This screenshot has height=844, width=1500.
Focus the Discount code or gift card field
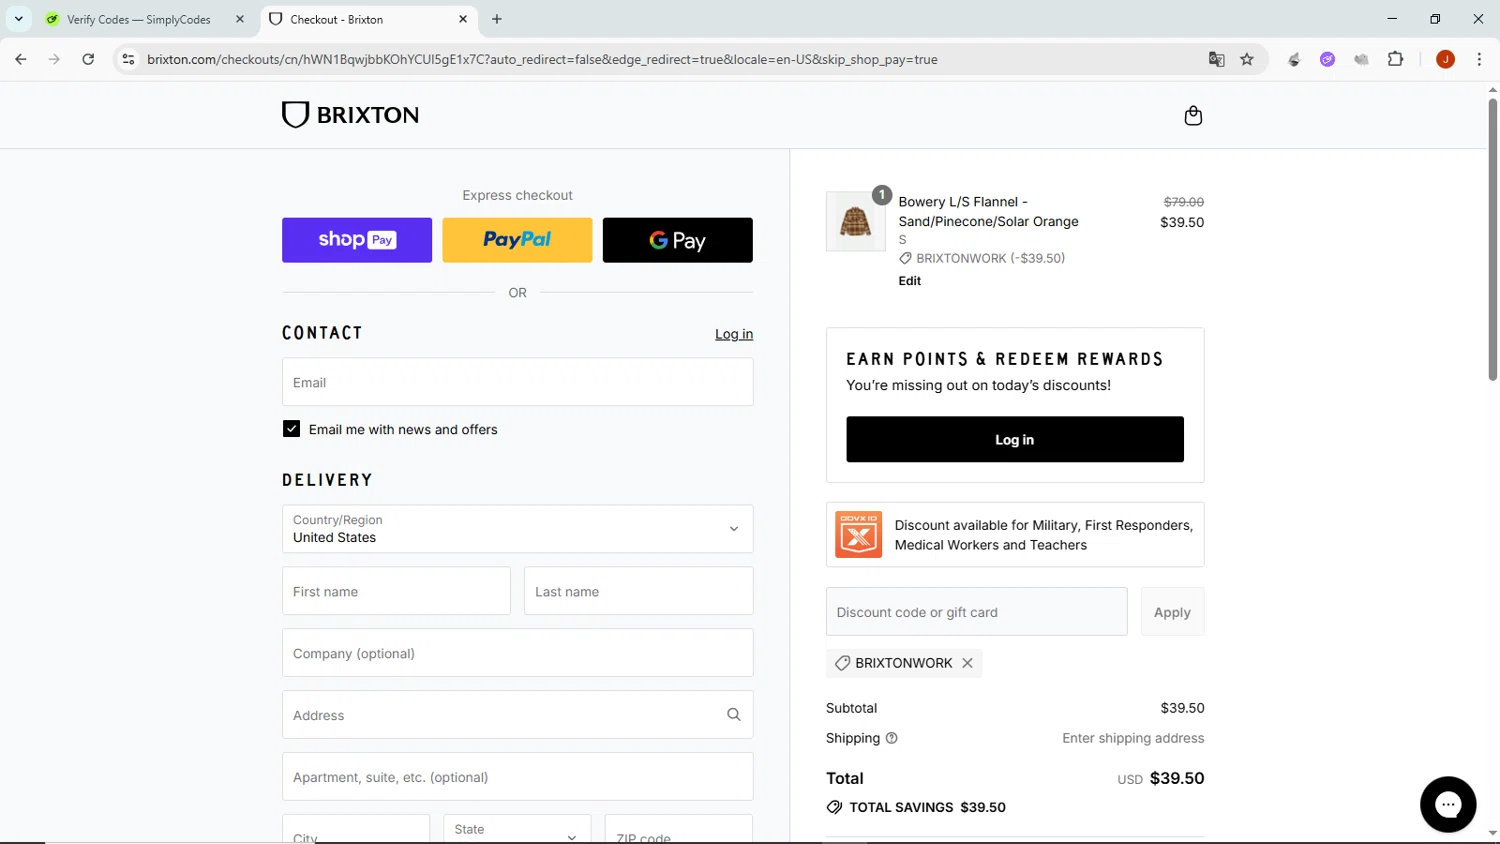pyautogui.click(x=976, y=612)
